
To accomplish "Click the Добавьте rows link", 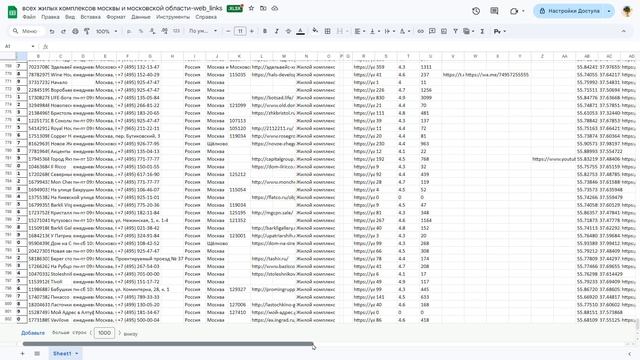I will pyautogui.click(x=33, y=333).
